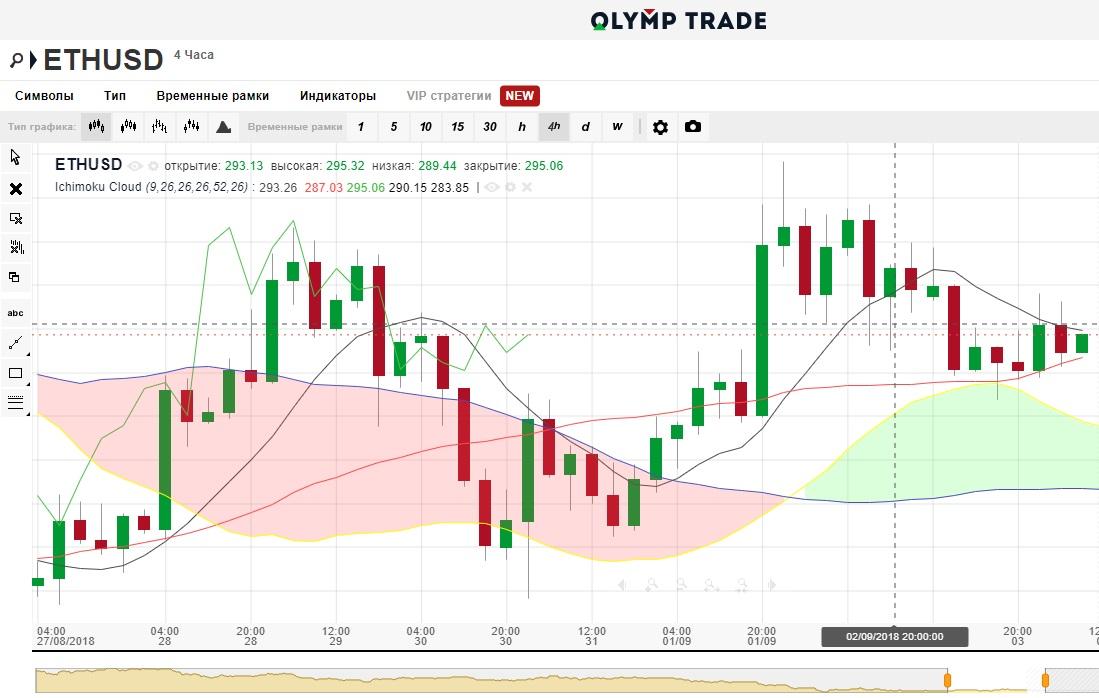
Task: Click the scroll chart right arrow
Action: pos(772,584)
